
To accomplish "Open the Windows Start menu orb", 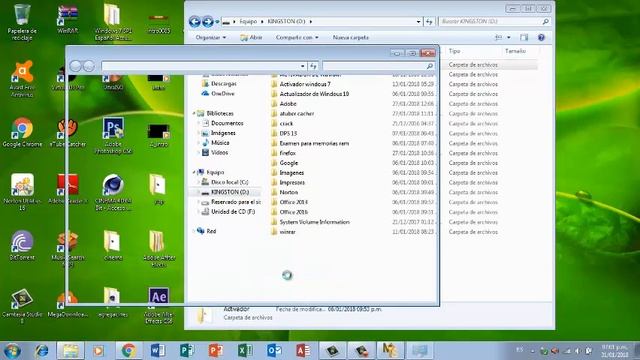I will (x=12, y=351).
